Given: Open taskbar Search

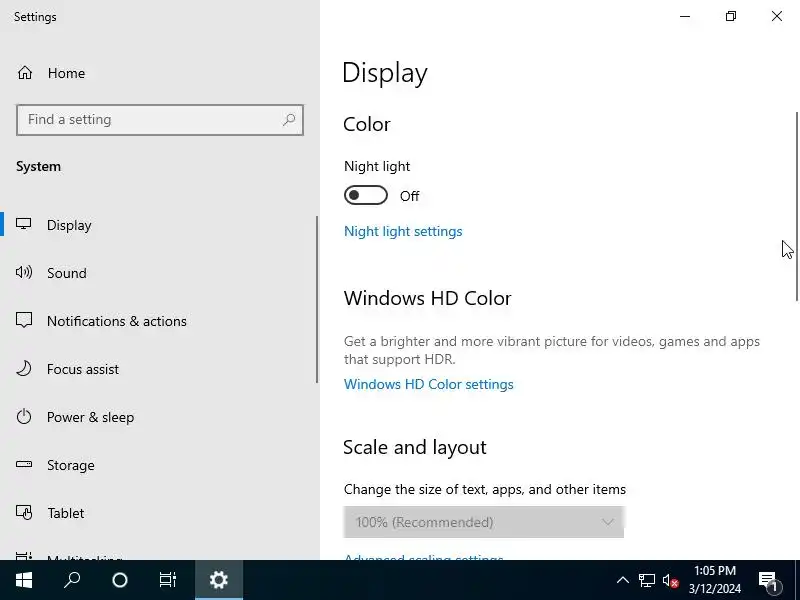Looking at the screenshot, I should click(x=72, y=580).
